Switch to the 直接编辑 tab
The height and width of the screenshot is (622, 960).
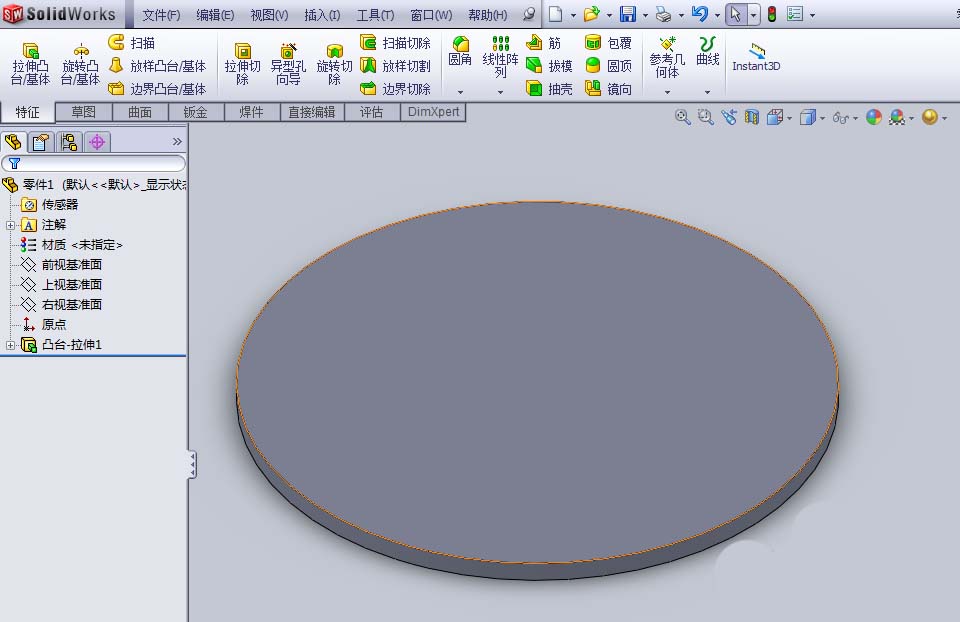point(312,112)
